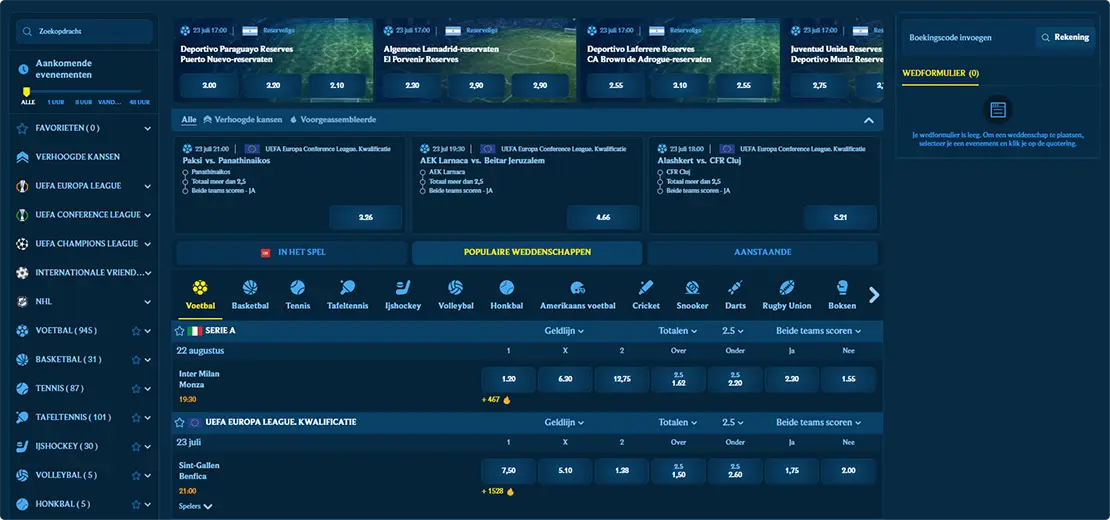Image resolution: width=1110 pixels, height=520 pixels.
Task: Set upcoming events slider to Alle
Action: (28, 102)
